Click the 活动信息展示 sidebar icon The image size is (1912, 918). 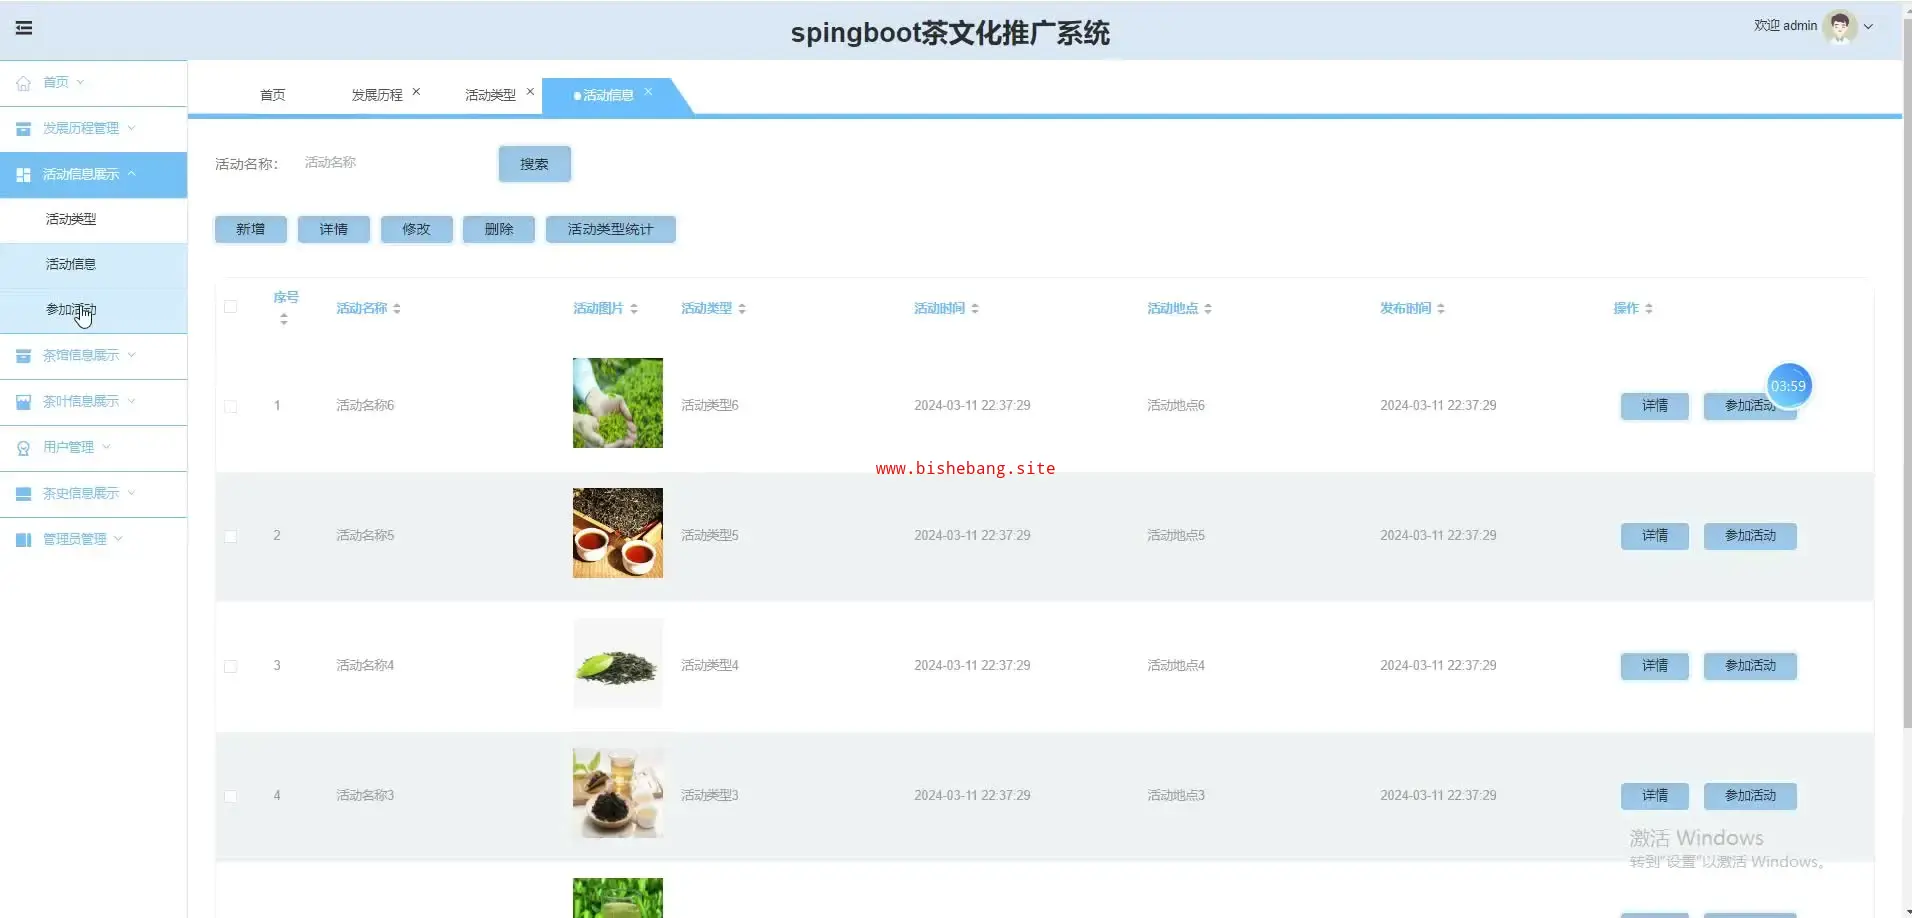(x=23, y=175)
